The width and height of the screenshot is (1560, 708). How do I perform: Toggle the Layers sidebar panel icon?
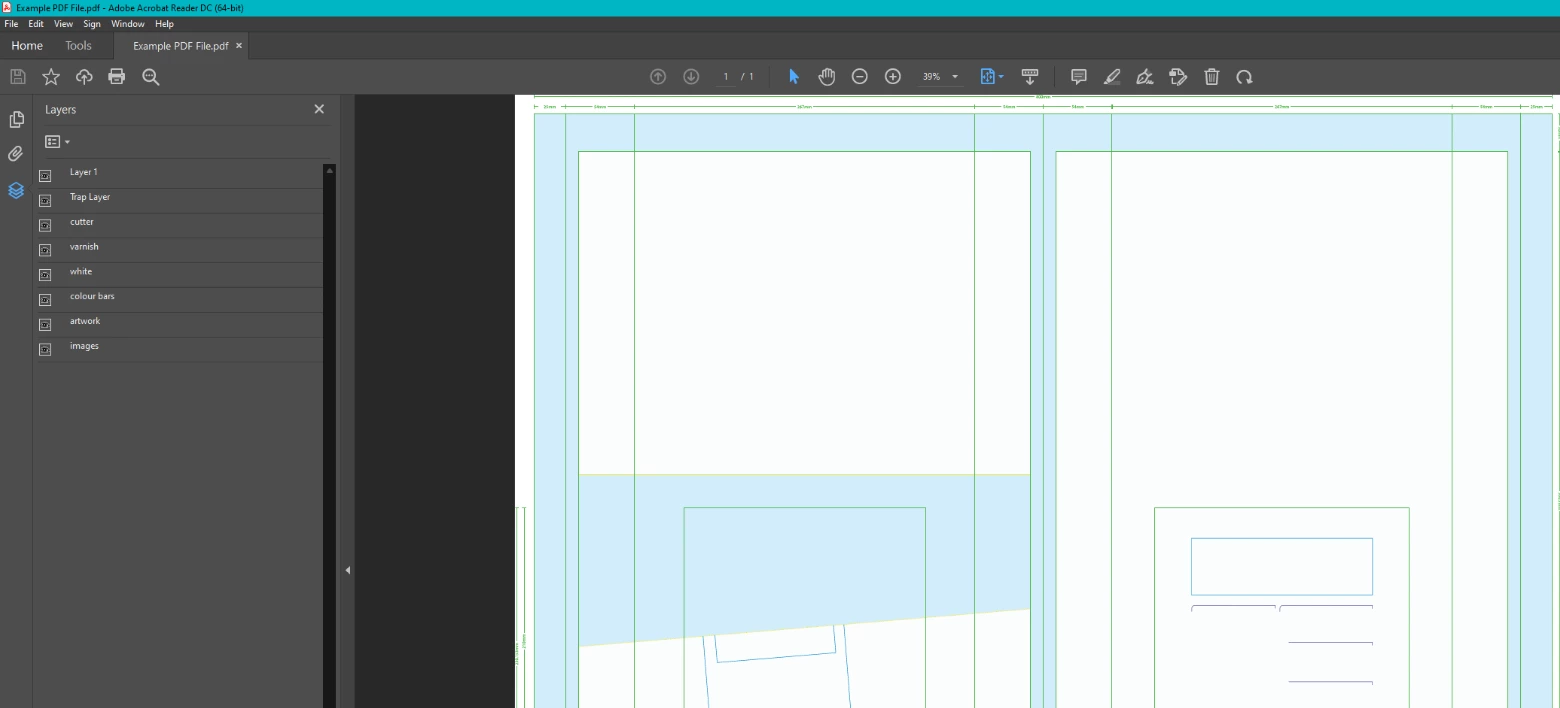click(16, 190)
